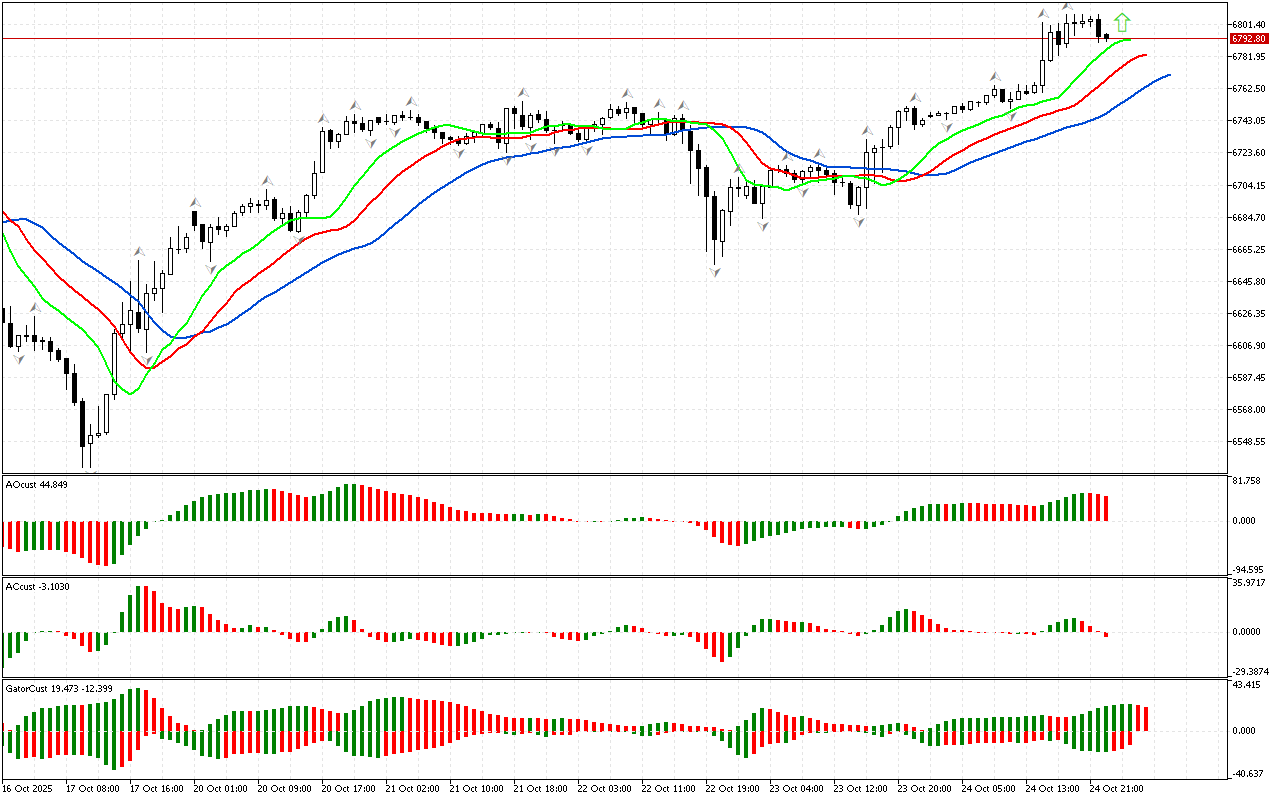
Task: Click the right end of red Alligator teeth line
Action: (x=1145, y=55)
